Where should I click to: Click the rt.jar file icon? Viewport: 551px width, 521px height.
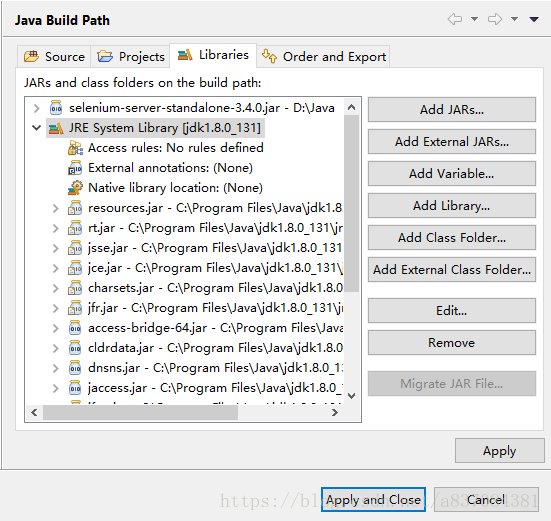click(x=75, y=228)
